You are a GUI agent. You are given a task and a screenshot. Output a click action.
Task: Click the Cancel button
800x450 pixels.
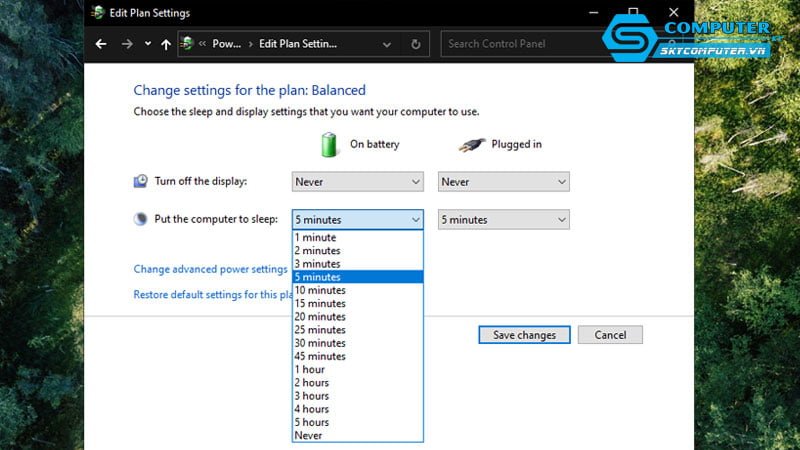[610, 335]
